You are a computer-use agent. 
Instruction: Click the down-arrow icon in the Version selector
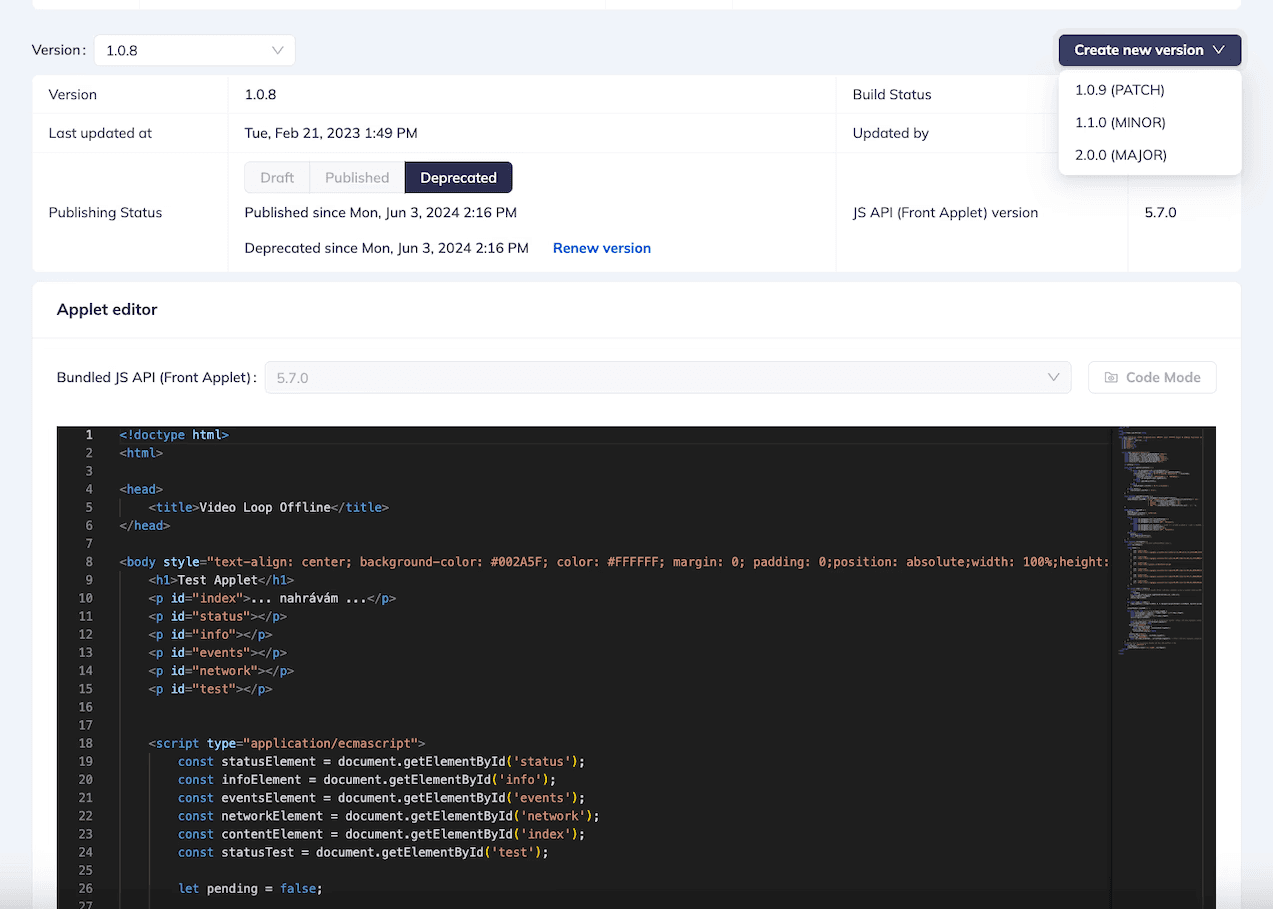tap(278, 49)
